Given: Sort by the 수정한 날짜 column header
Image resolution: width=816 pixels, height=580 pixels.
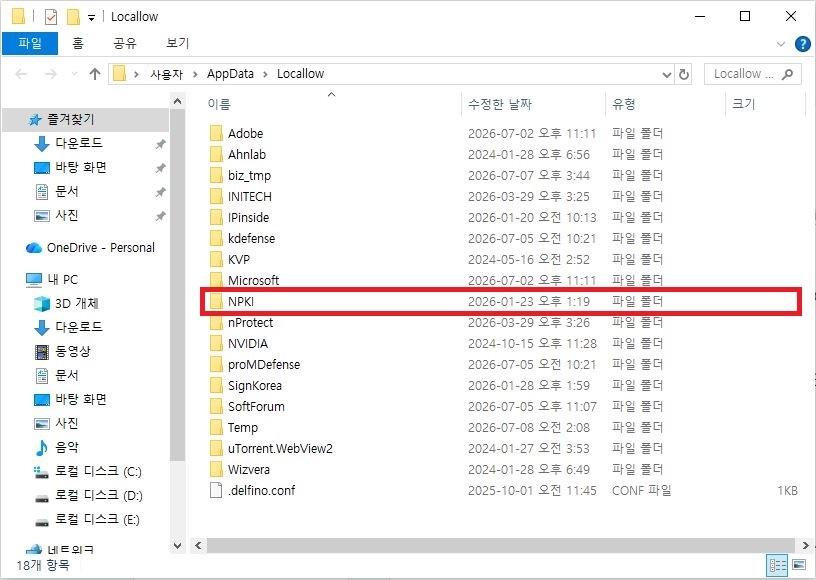Looking at the screenshot, I should pyautogui.click(x=500, y=104).
